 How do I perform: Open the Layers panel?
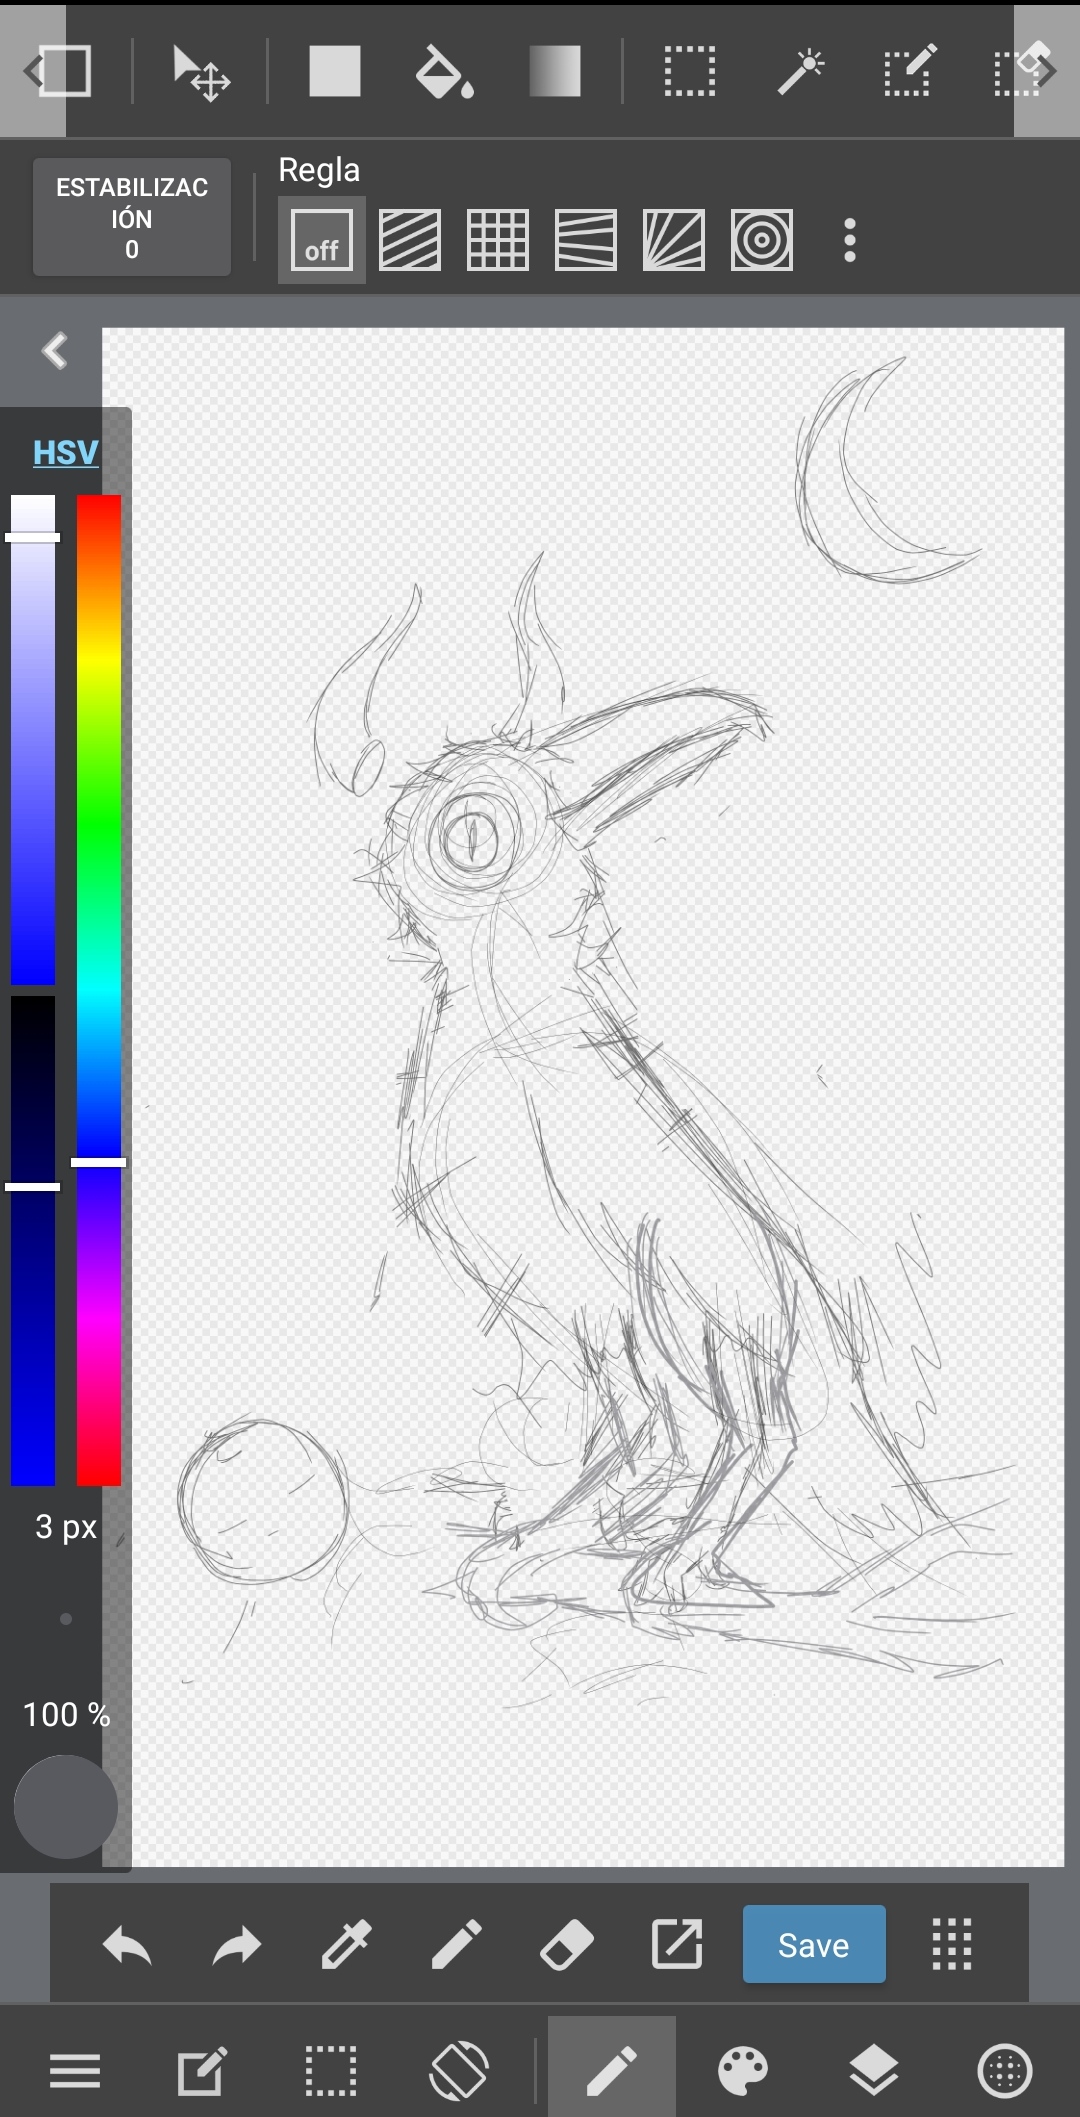click(874, 2071)
